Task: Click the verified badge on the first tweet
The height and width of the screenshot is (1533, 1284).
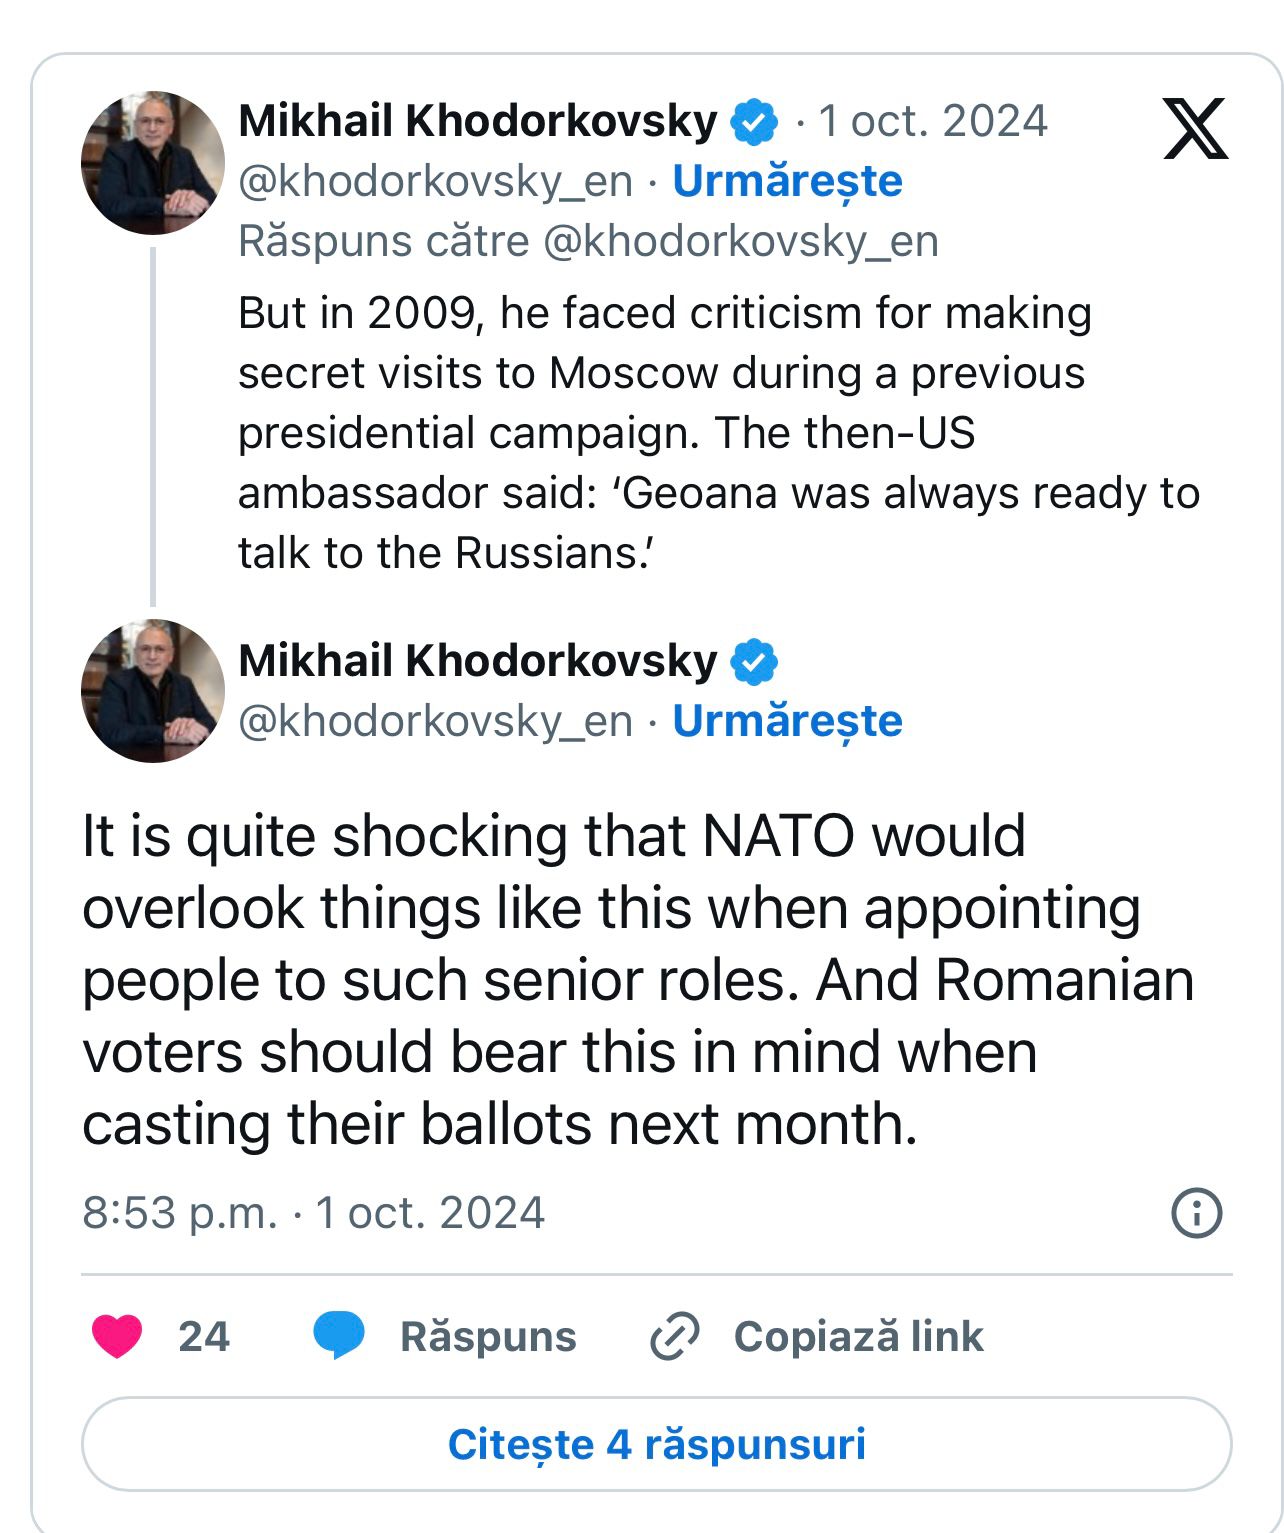Action: [x=754, y=122]
